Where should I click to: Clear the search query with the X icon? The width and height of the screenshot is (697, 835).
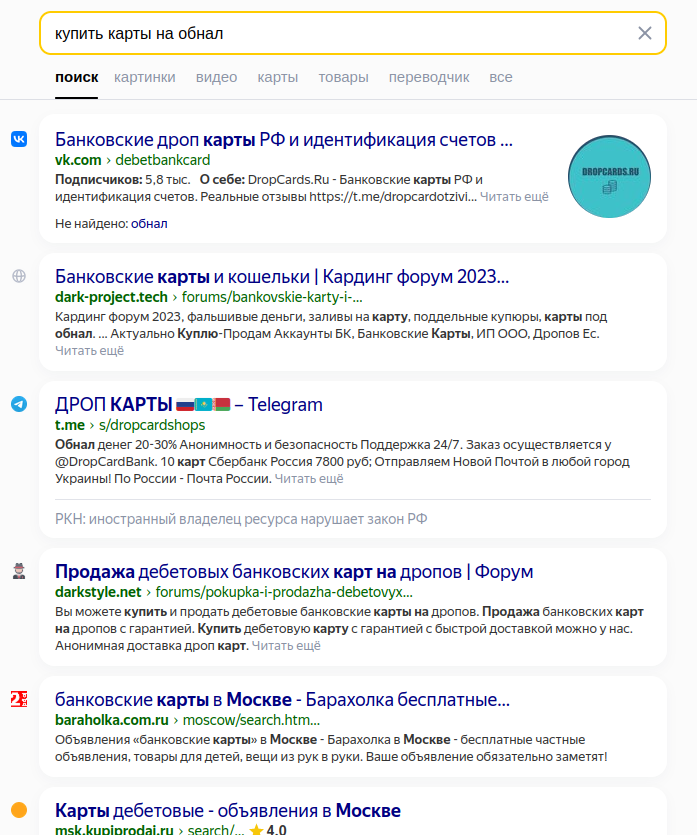644,33
